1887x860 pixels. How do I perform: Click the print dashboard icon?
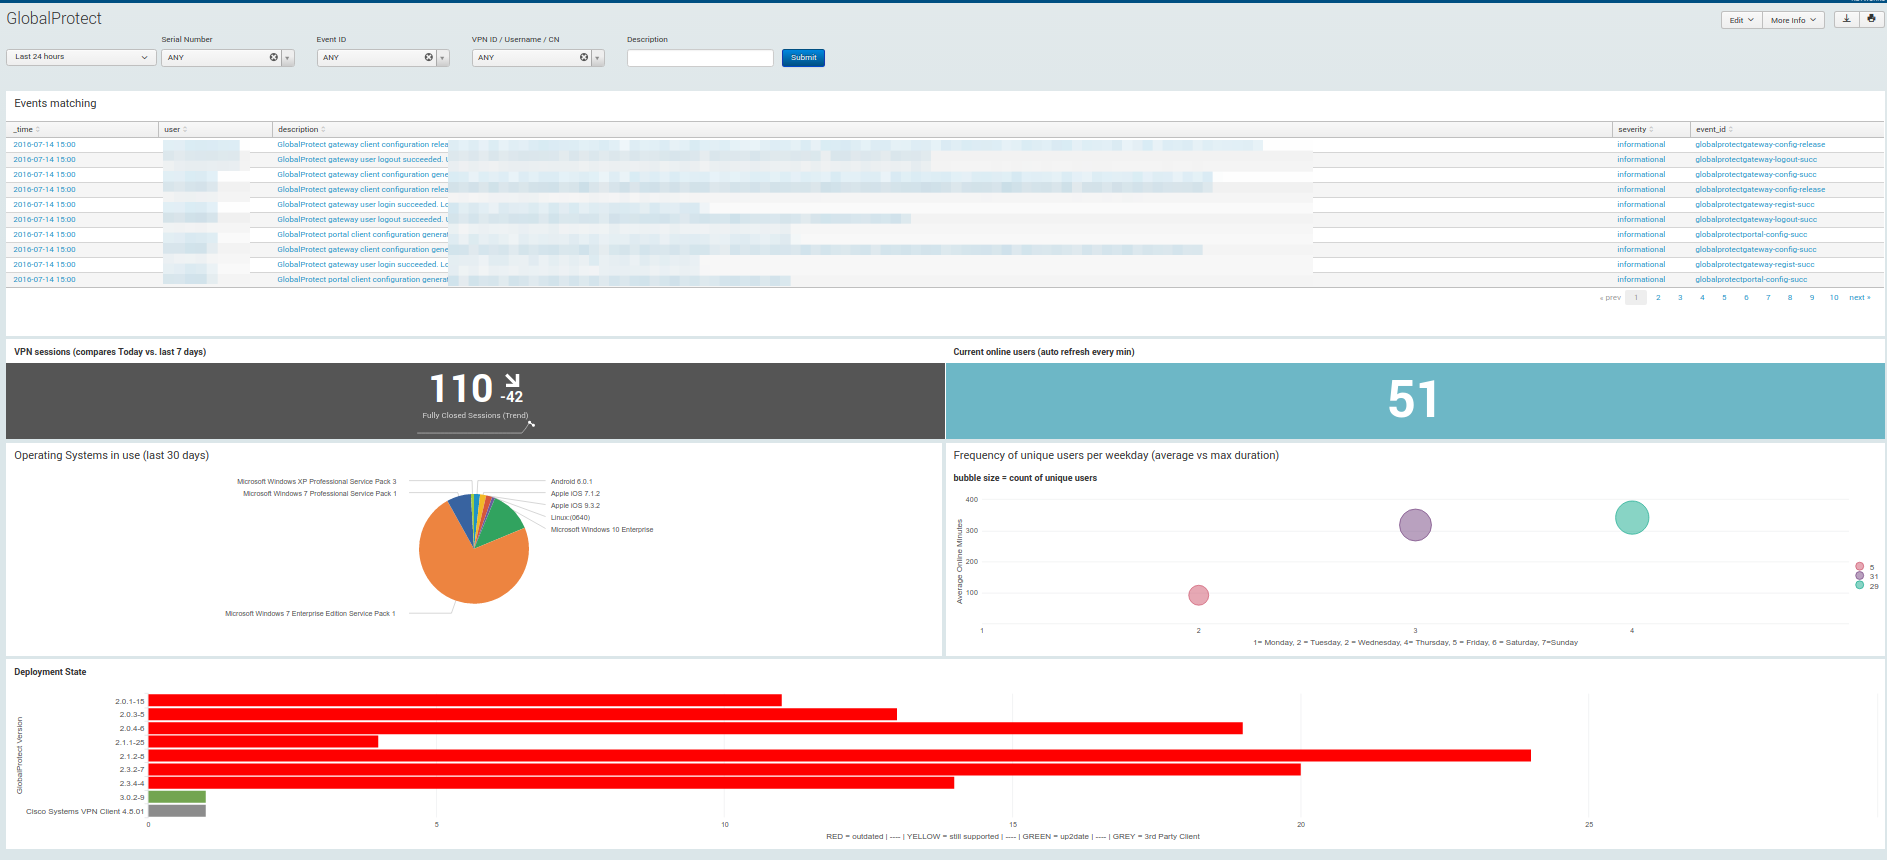[x=1871, y=19]
